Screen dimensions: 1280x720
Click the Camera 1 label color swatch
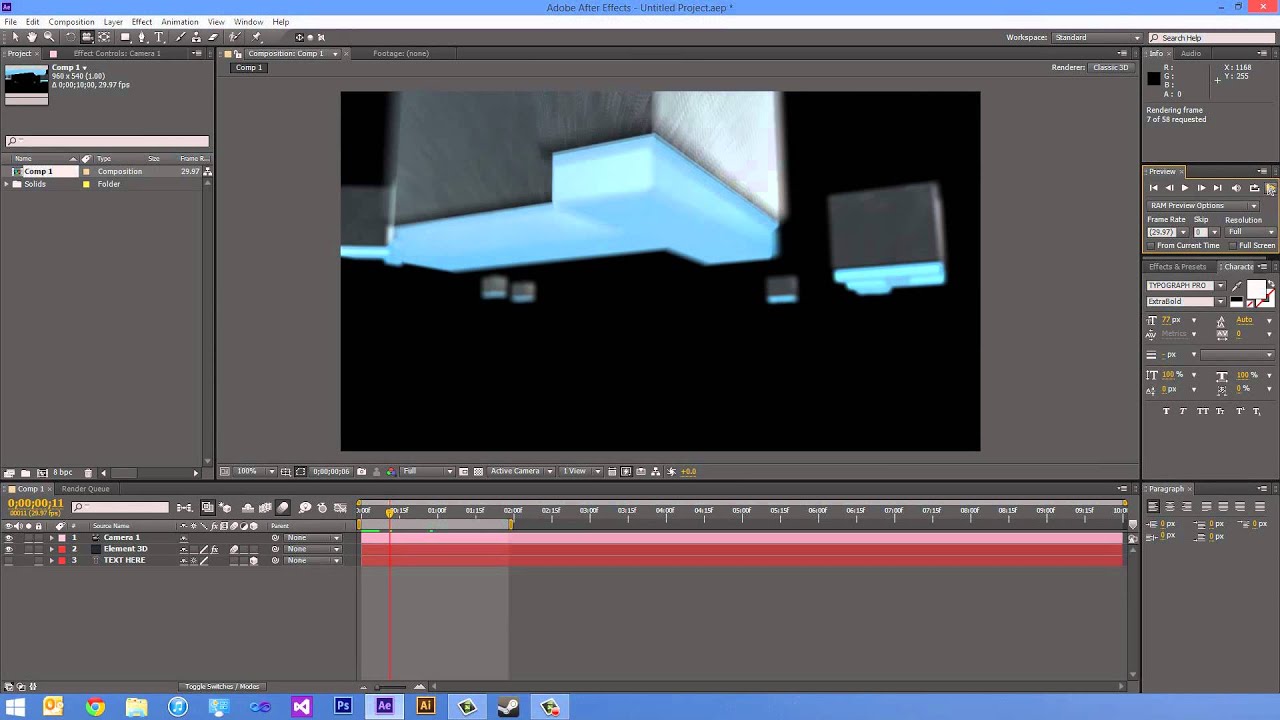click(x=62, y=537)
